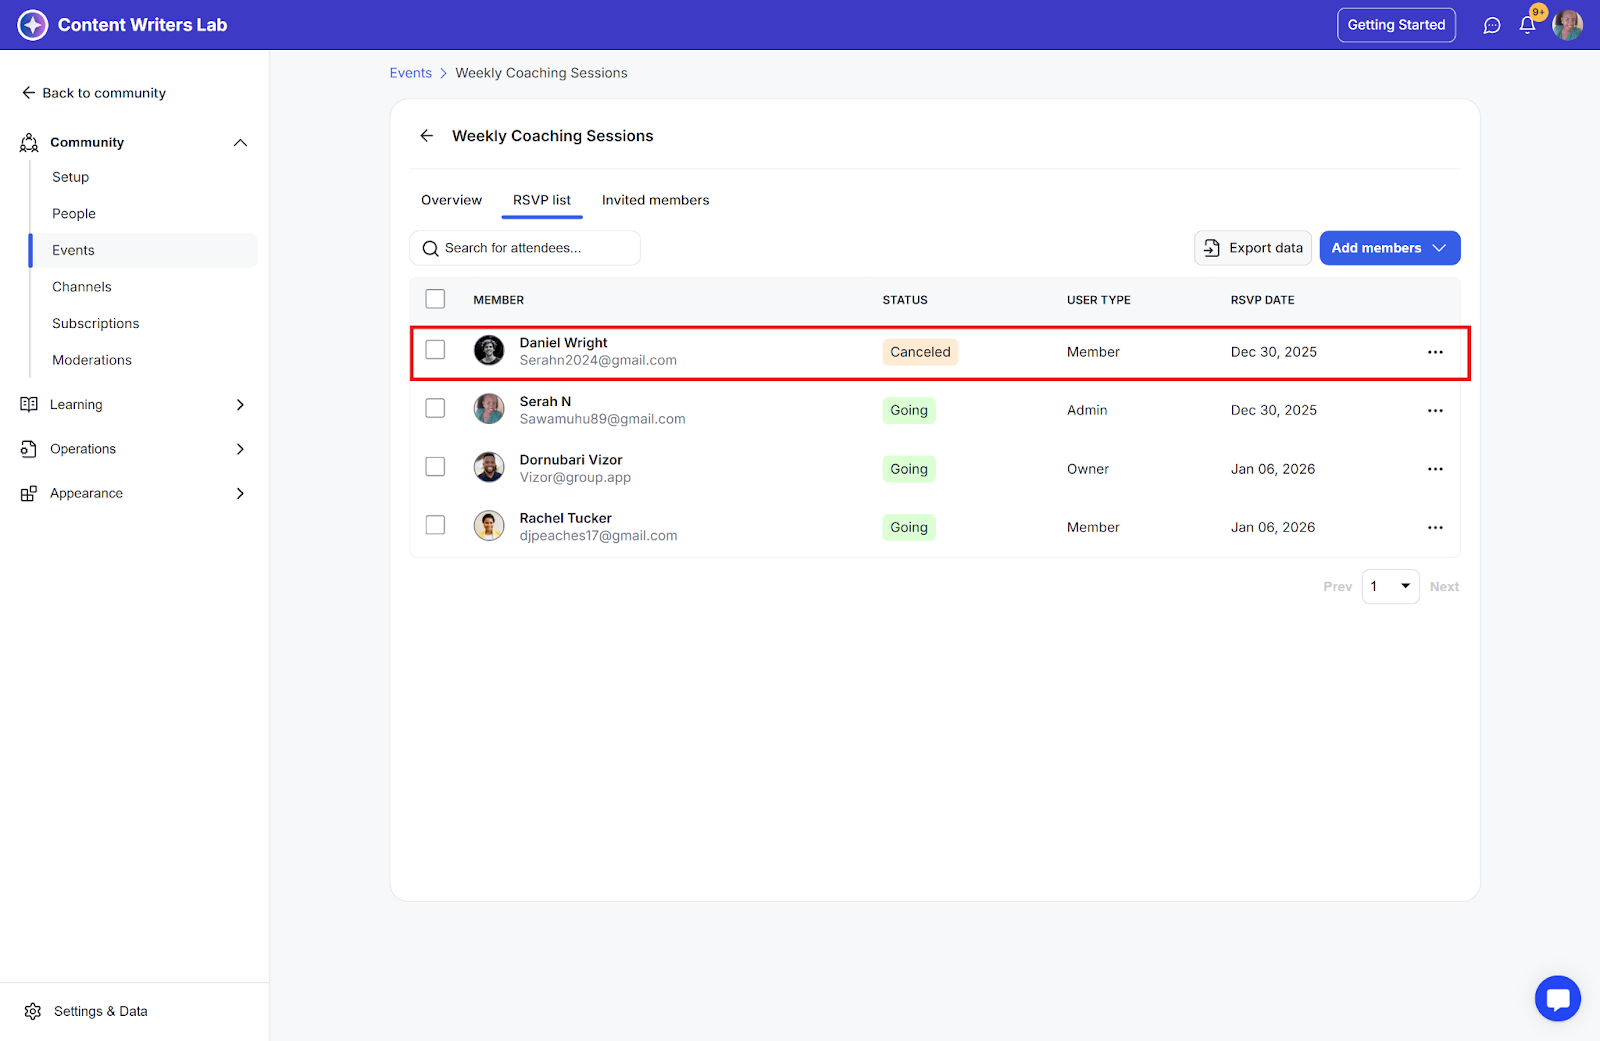The height and width of the screenshot is (1041, 1600).
Task: Open the Add members dropdown button
Action: coord(1389,248)
